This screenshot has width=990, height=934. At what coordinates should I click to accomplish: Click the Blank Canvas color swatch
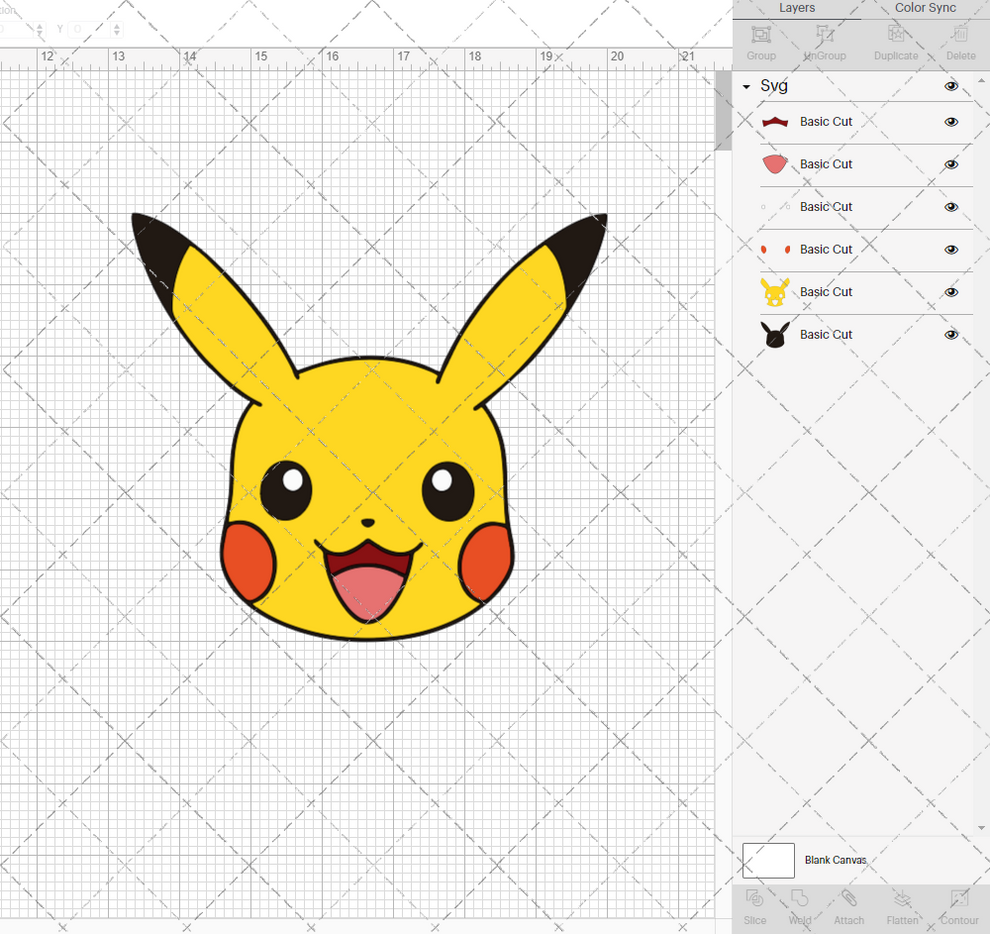coord(768,860)
